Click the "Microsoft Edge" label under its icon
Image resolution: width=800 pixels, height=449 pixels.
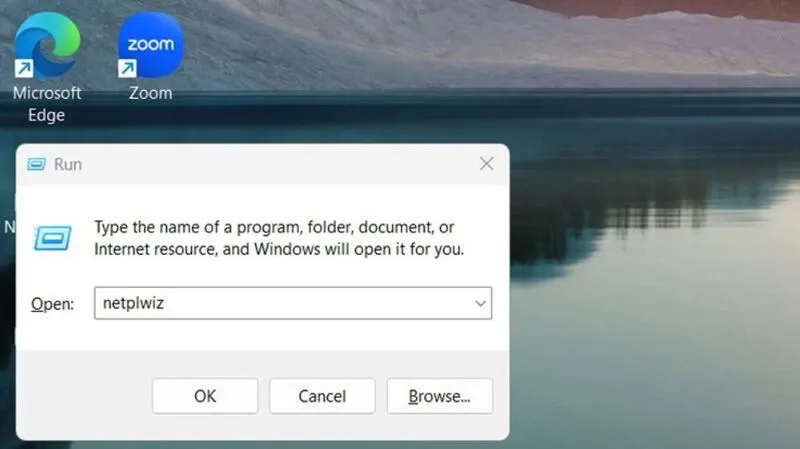46,103
